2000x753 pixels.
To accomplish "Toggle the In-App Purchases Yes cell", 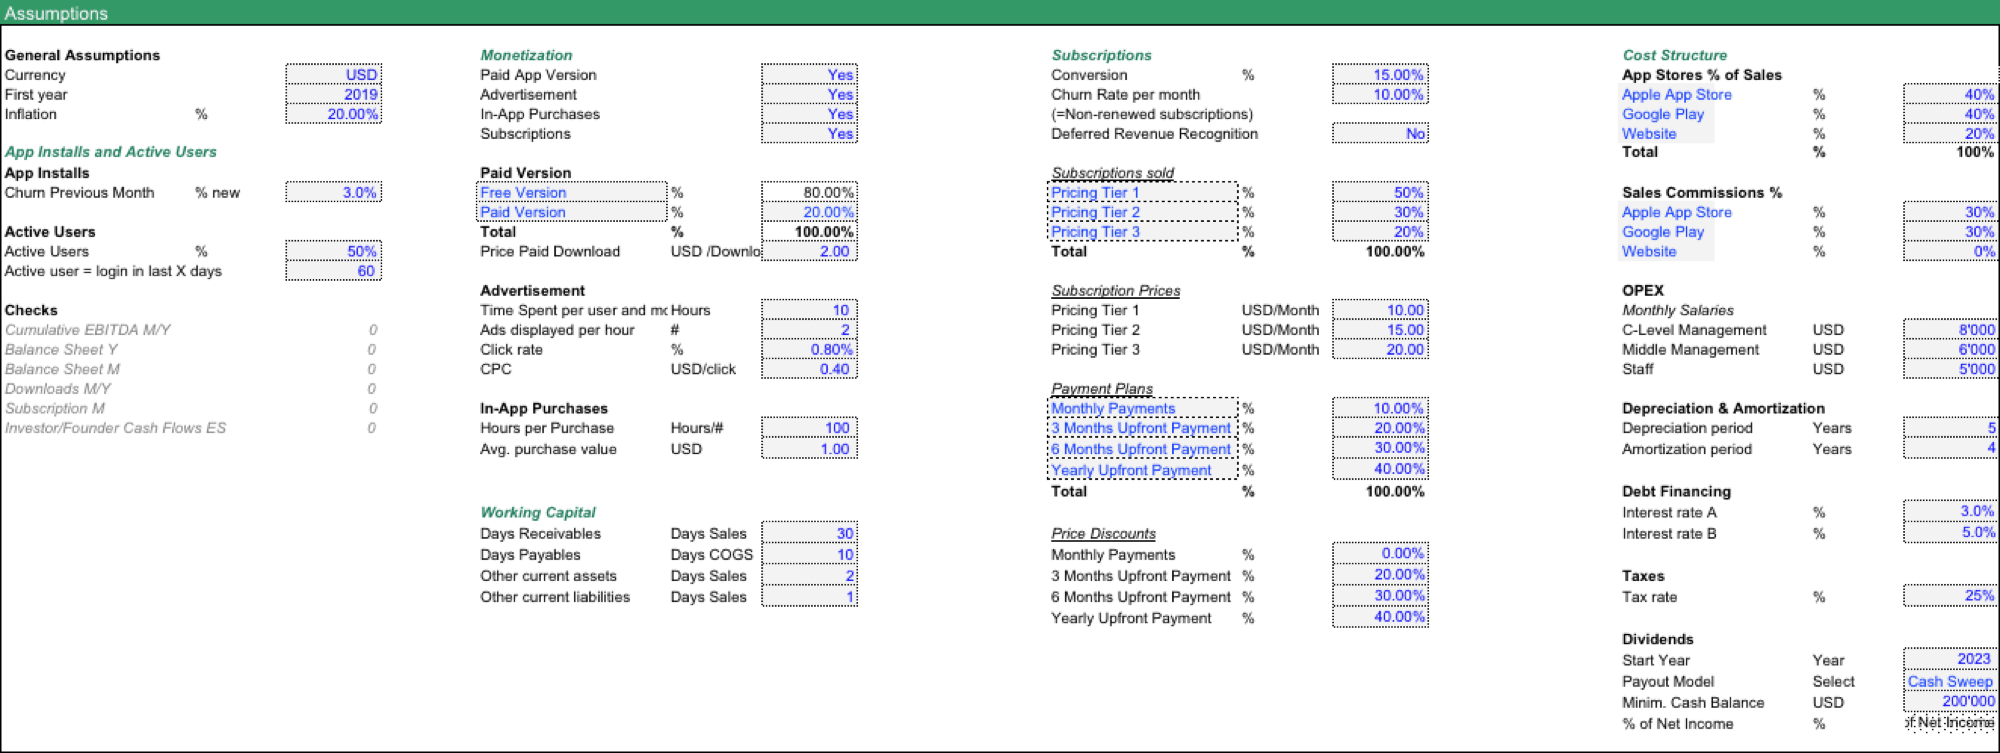I will click(x=809, y=114).
